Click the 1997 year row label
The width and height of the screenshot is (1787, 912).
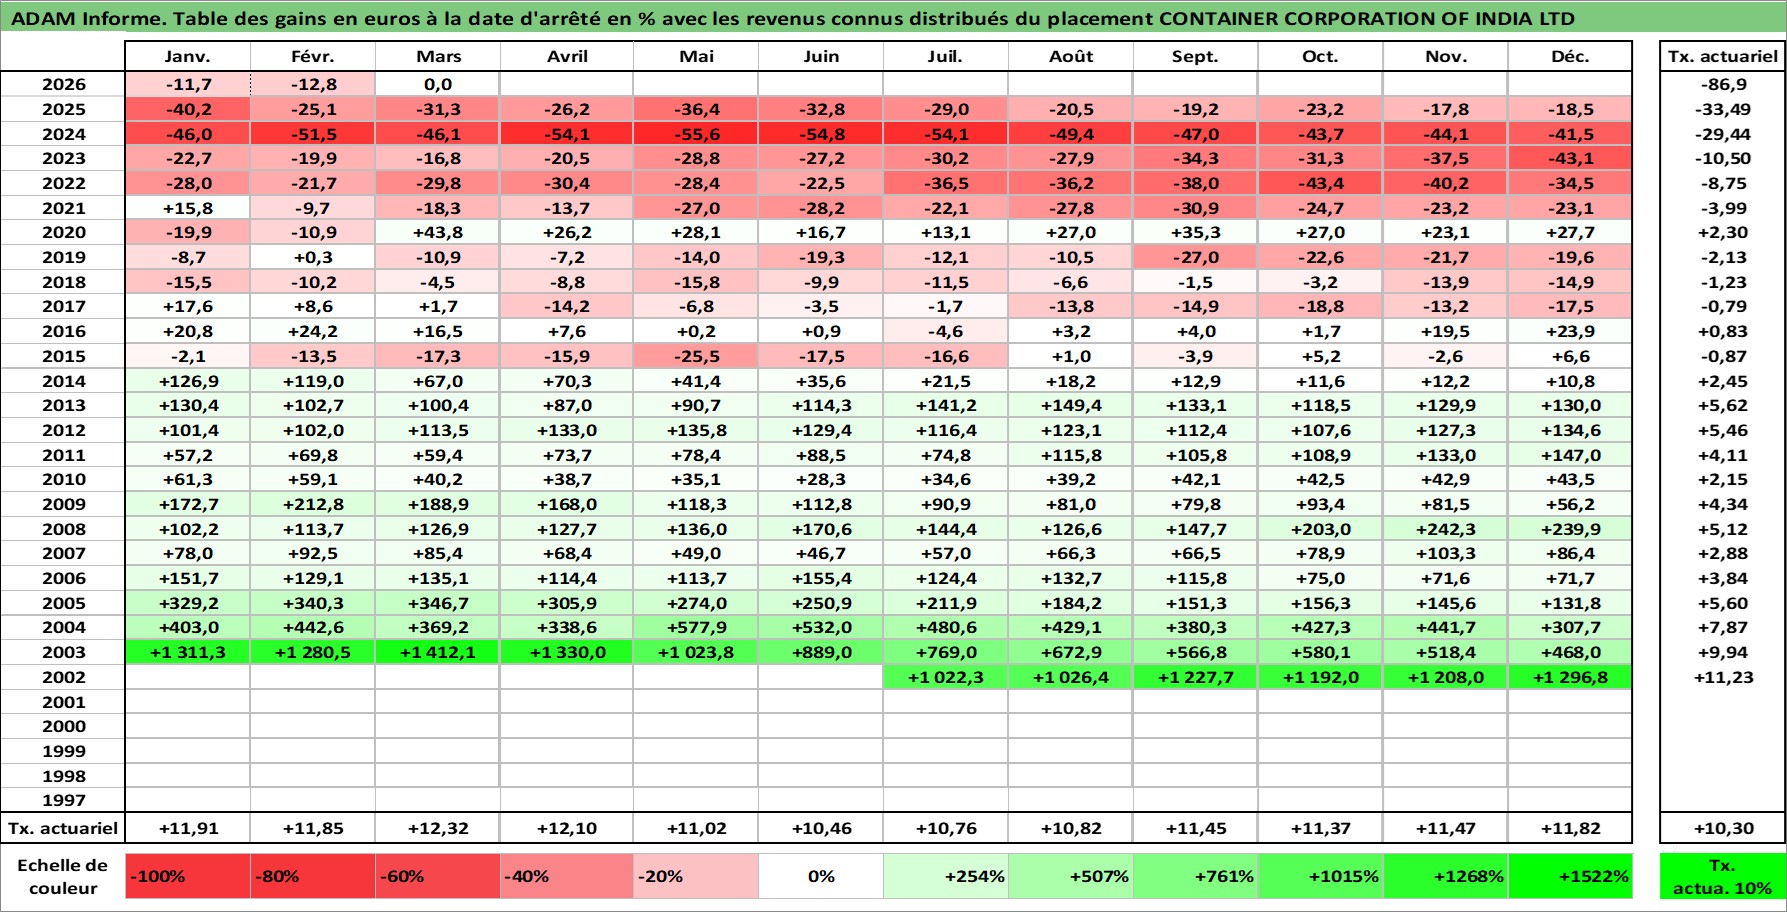point(63,800)
